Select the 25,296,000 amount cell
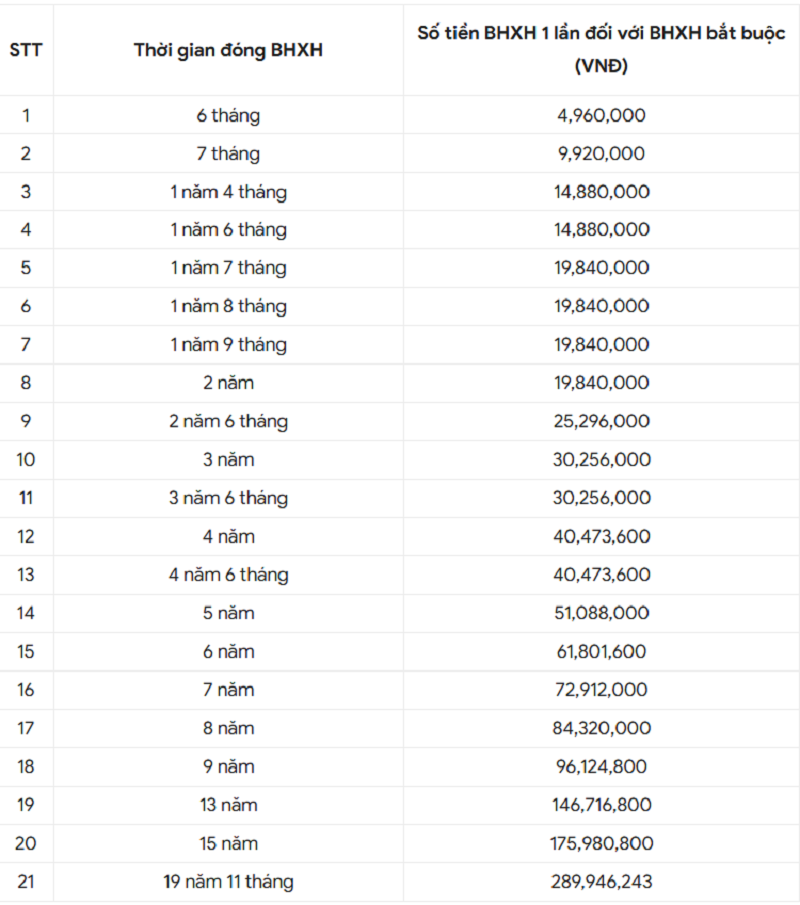The image size is (800, 905). [x=601, y=422]
